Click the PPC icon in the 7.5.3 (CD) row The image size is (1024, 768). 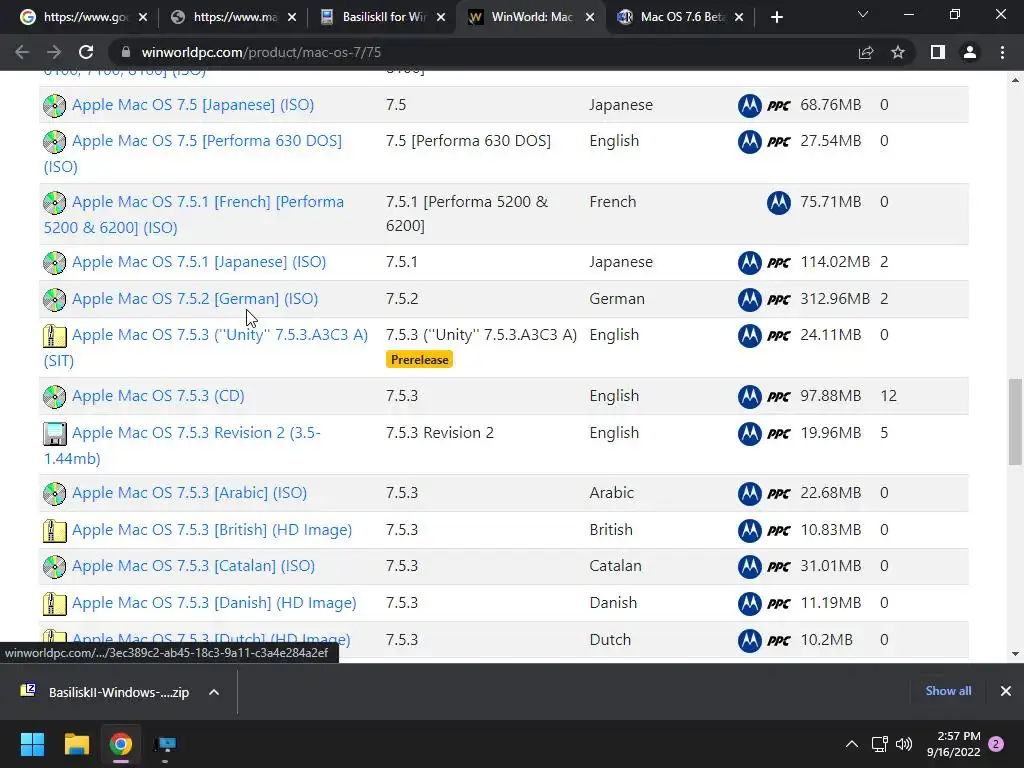click(778, 397)
